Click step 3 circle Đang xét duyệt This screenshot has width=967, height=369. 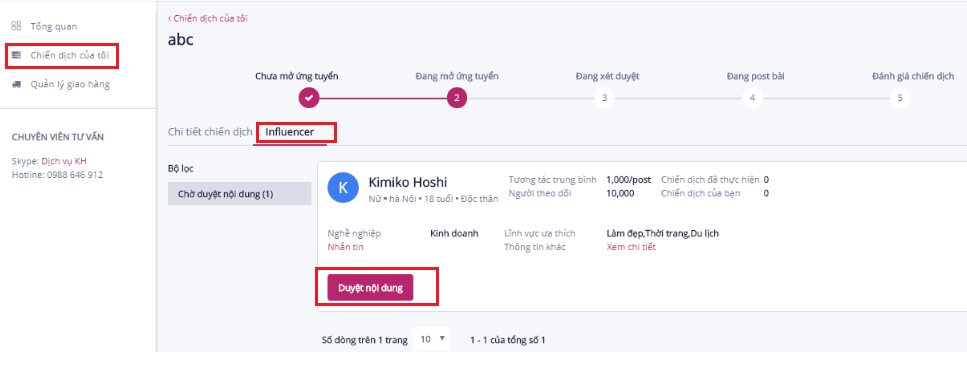pos(604,97)
